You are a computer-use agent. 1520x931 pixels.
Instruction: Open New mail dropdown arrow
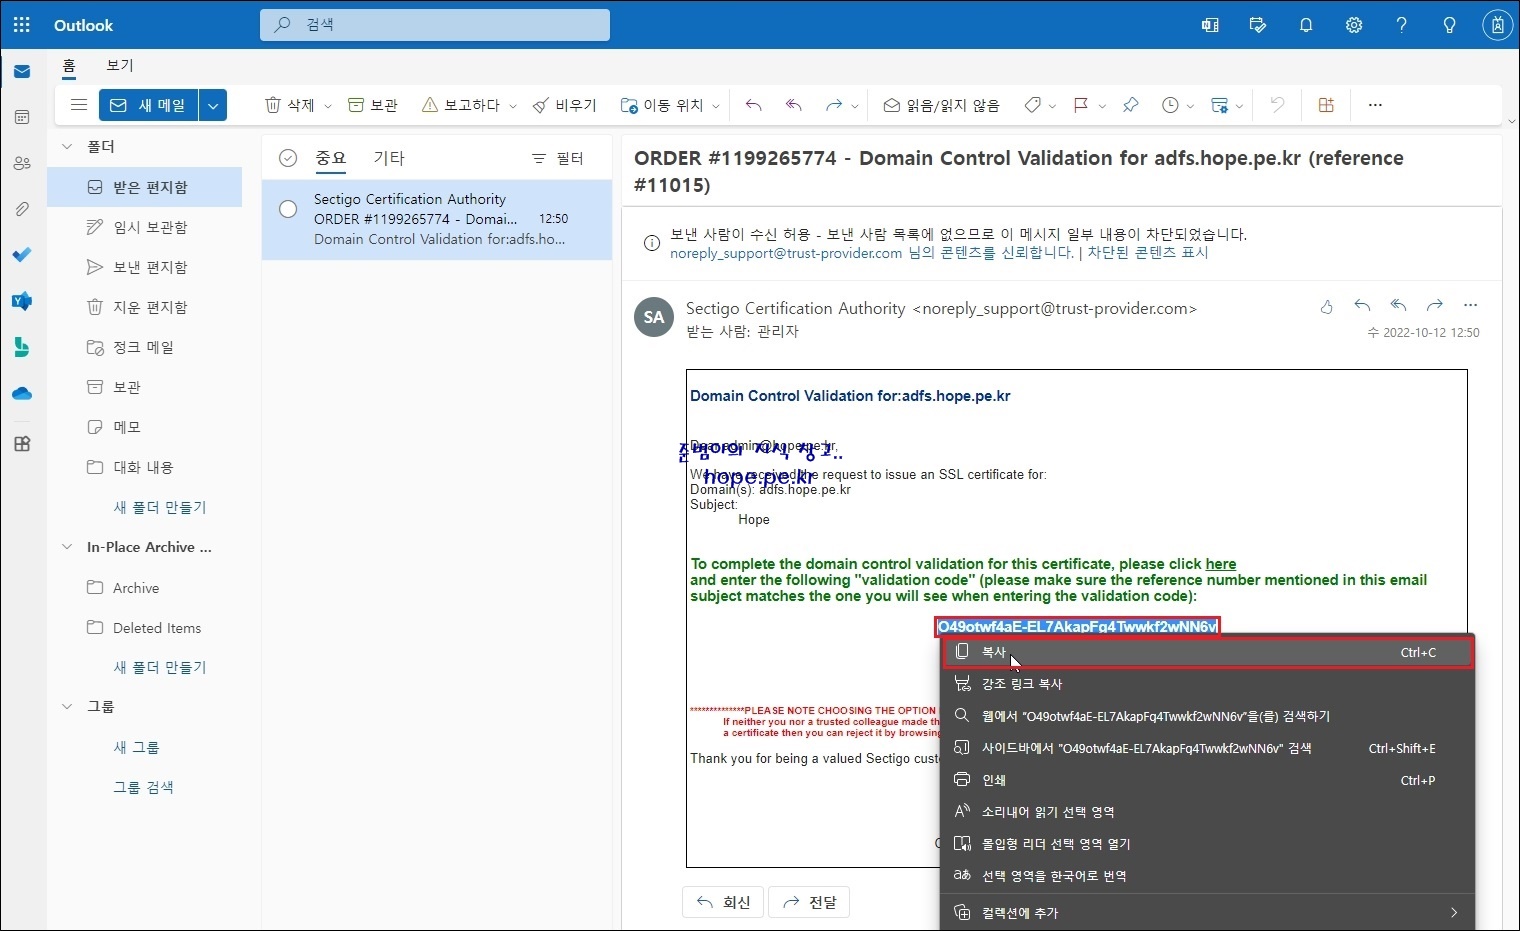213,105
